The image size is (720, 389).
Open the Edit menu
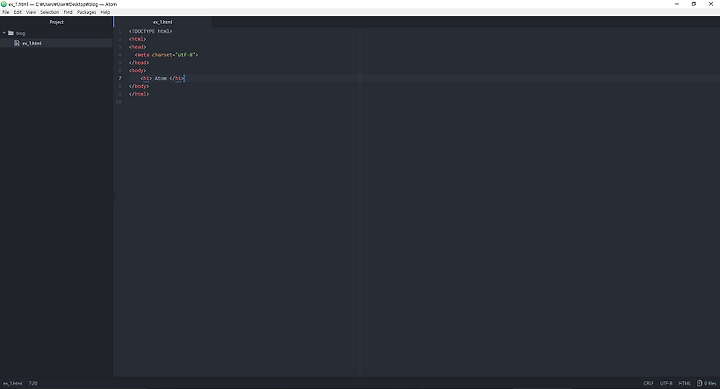17,12
